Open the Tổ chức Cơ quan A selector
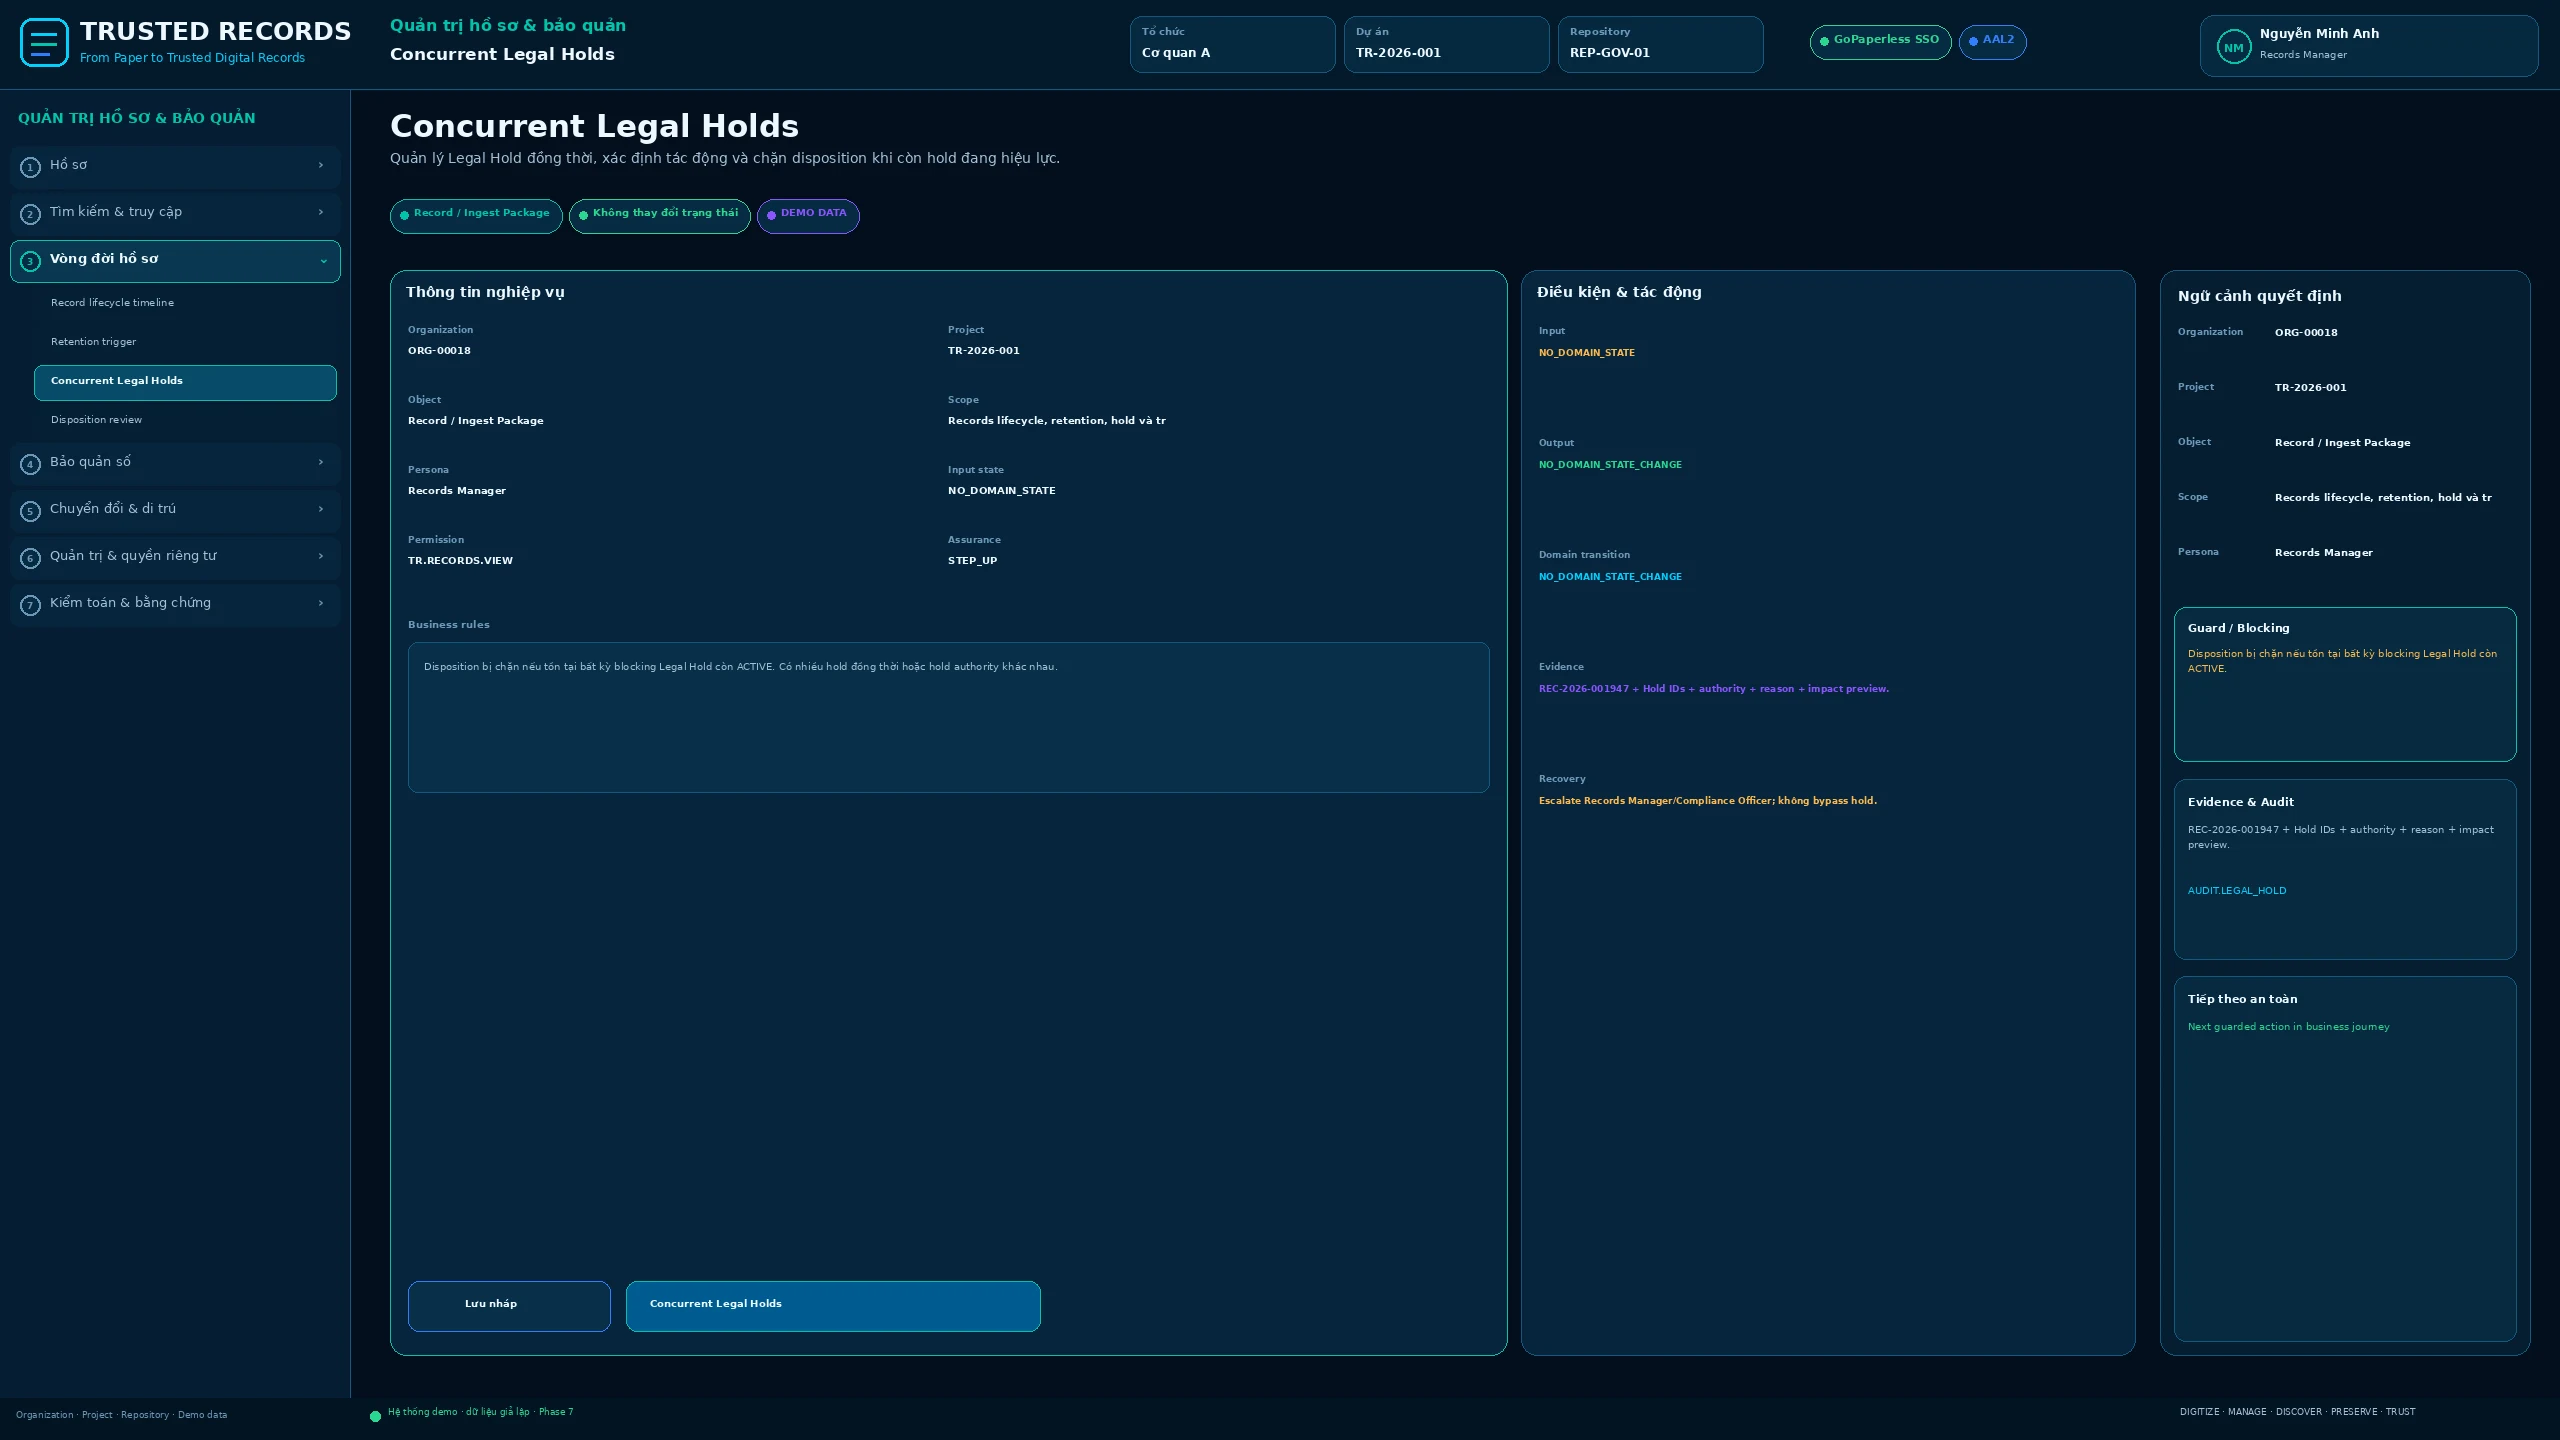Screen dimensions: 2560x1440 (1232, 44)
